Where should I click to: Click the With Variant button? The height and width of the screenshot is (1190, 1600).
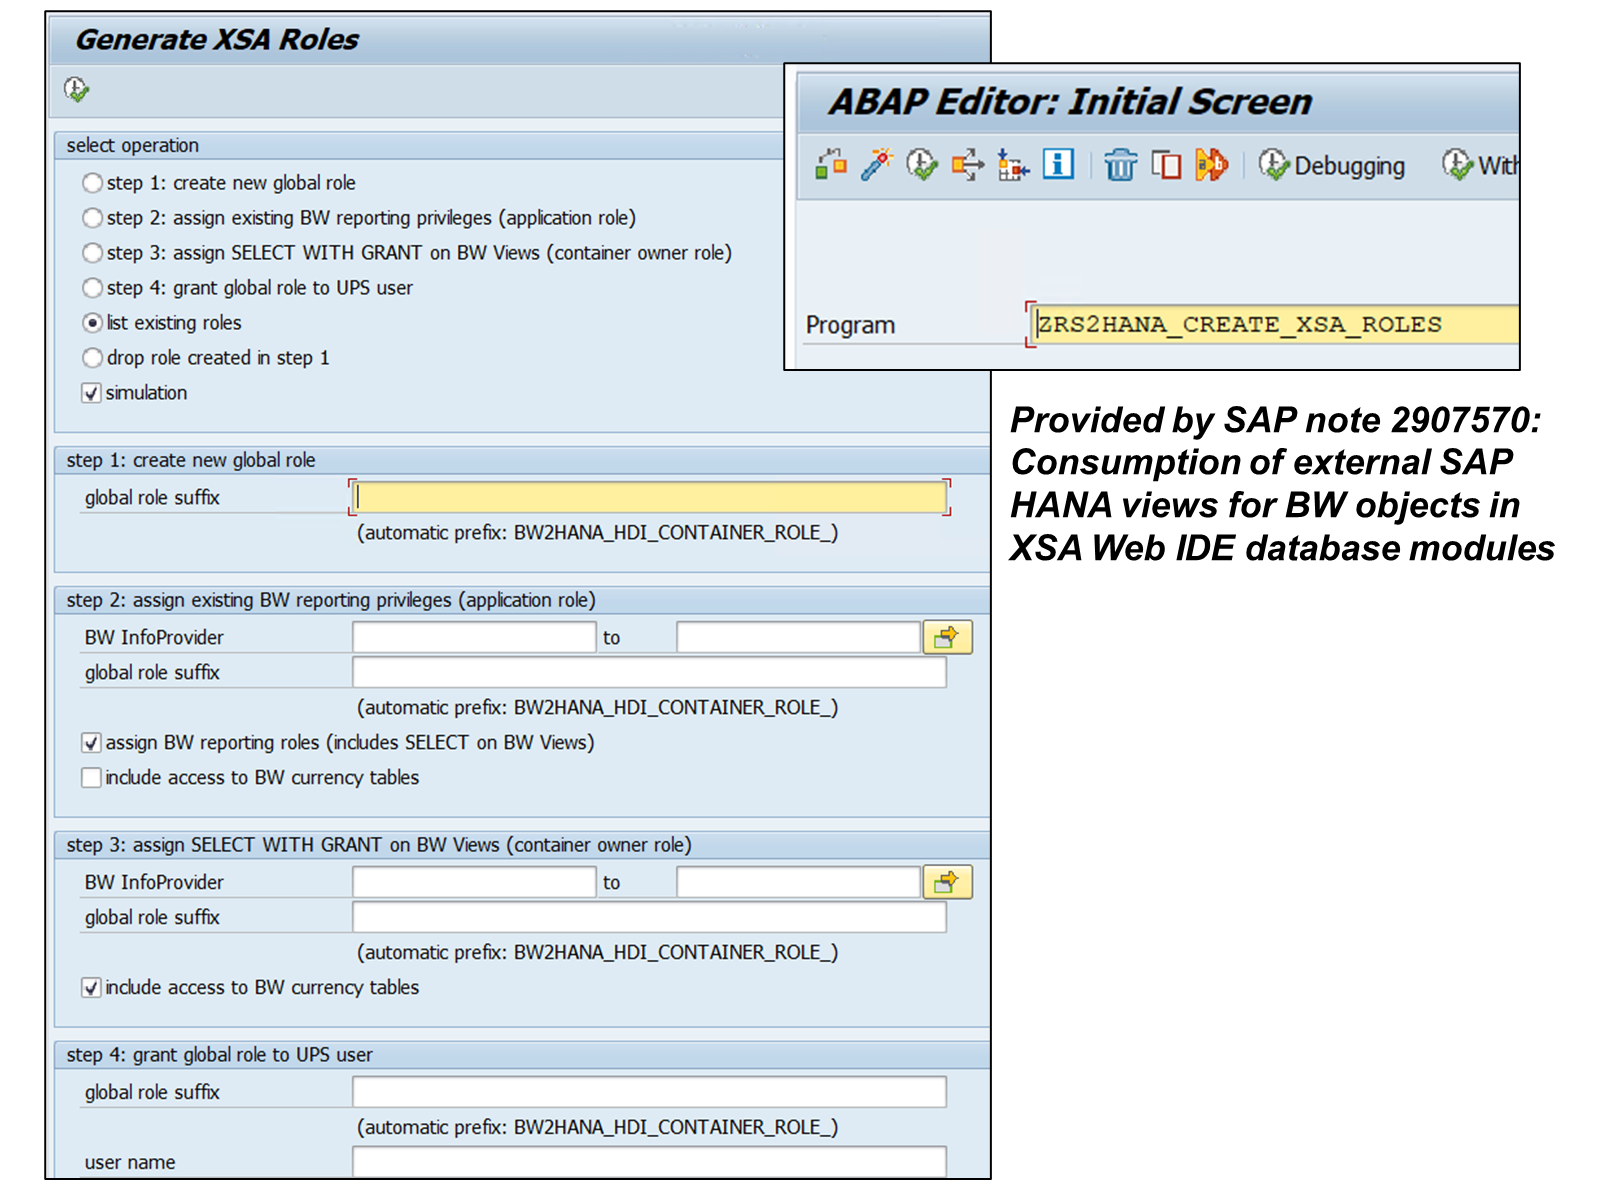click(1480, 165)
